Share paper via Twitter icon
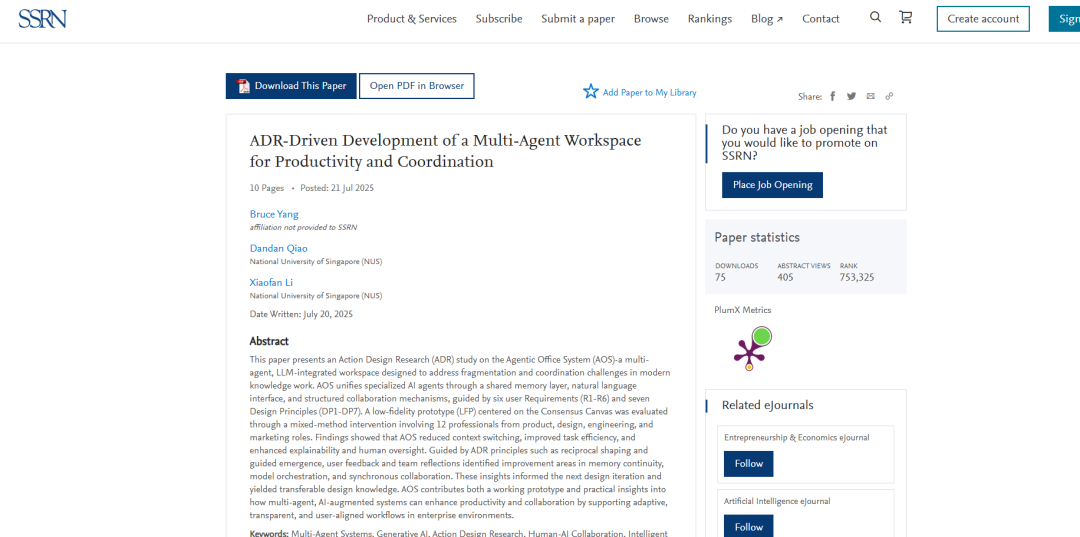 851,96
